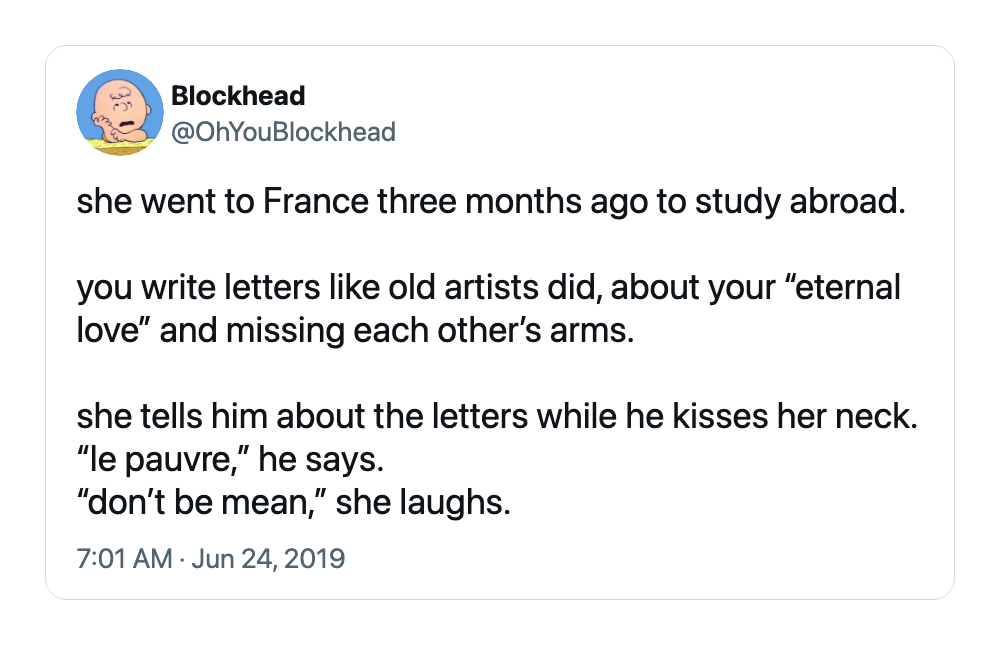Screen dimensions: 1000x645
Task: Click the word 'France' in the tweet
Action: point(316,202)
